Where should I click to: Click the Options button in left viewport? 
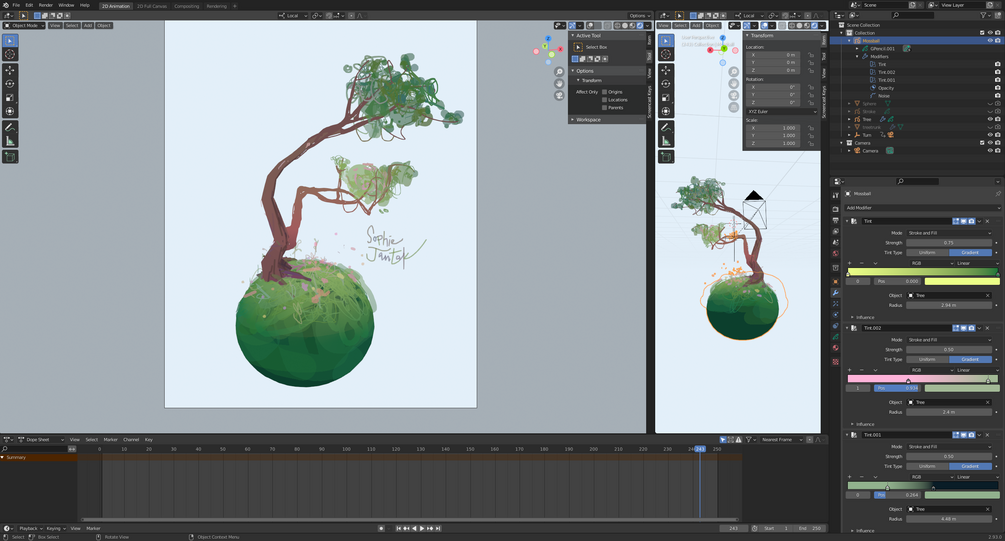point(640,15)
